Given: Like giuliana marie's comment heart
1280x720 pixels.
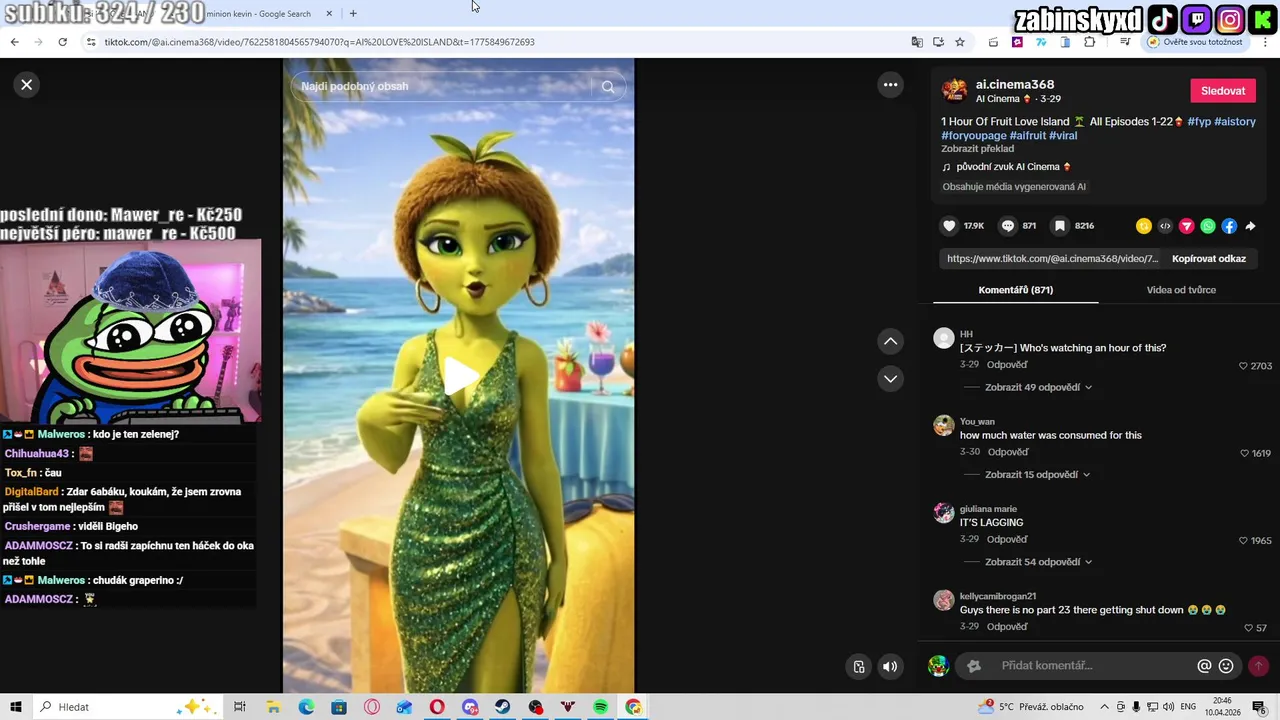Looking at the screenshot, I should [1244, 541].
